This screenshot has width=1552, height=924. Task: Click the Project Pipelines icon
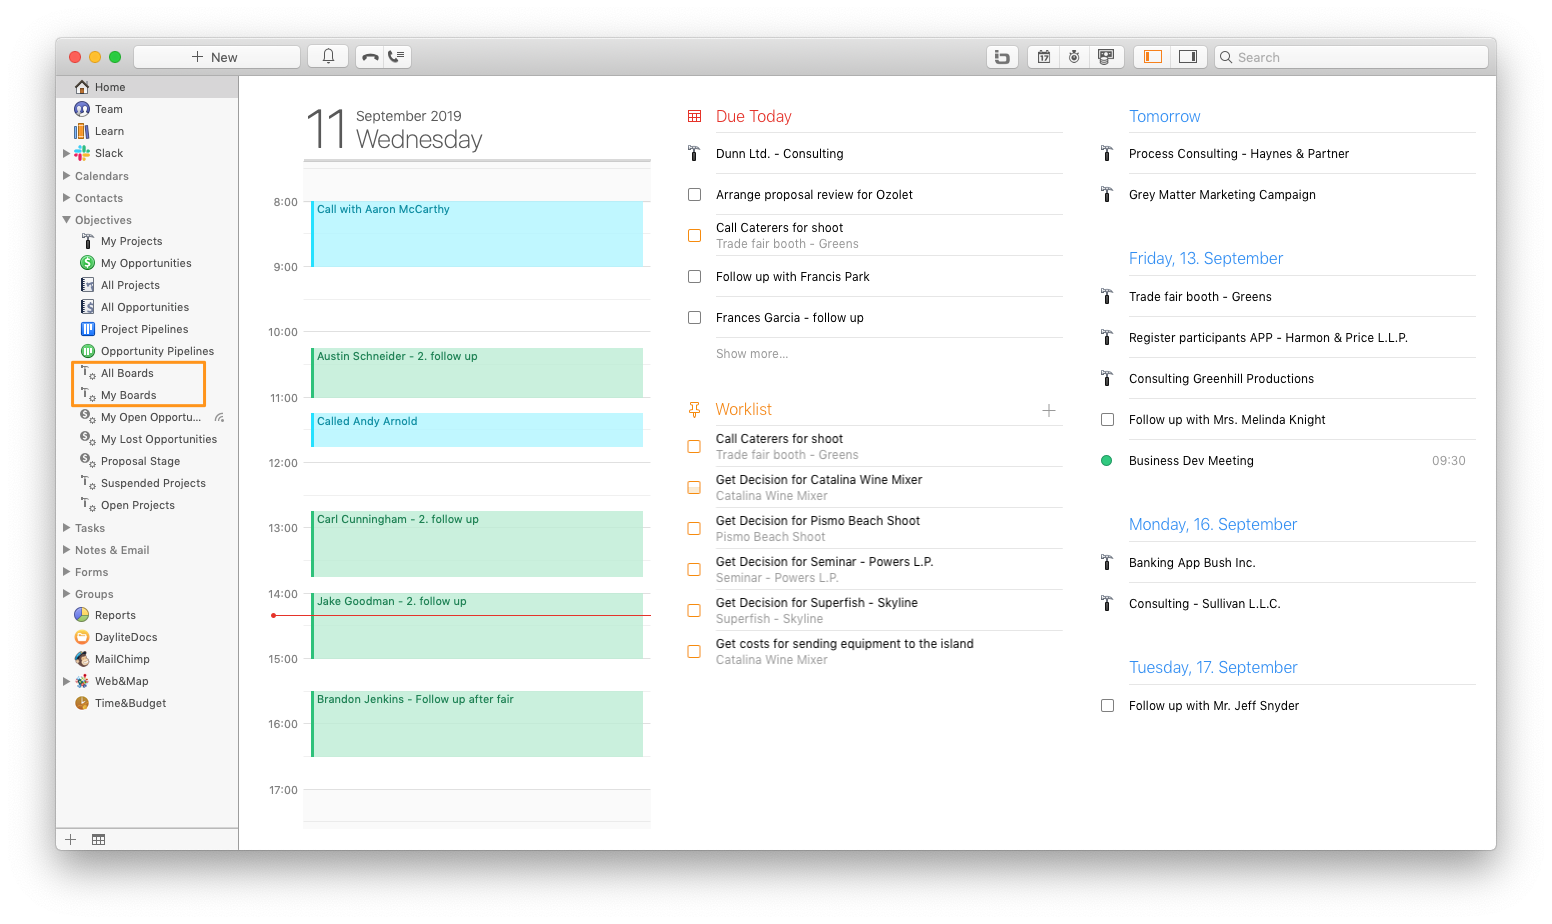[x=87, y=329]
